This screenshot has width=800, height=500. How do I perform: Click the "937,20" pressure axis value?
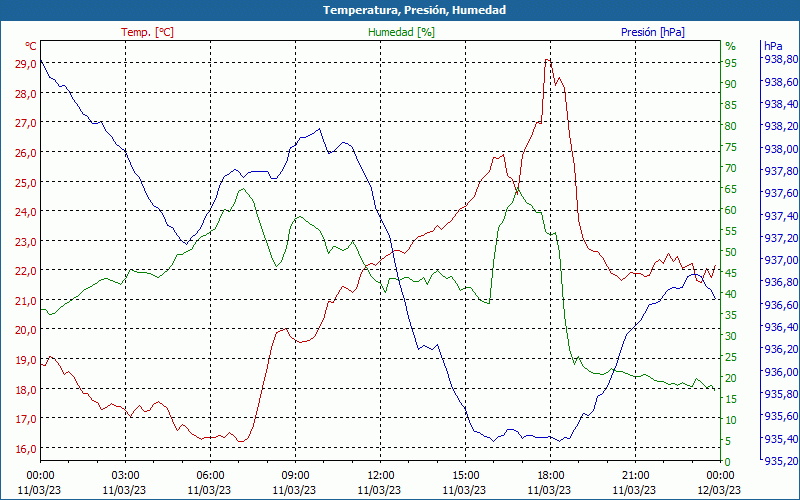pos(781,238)
